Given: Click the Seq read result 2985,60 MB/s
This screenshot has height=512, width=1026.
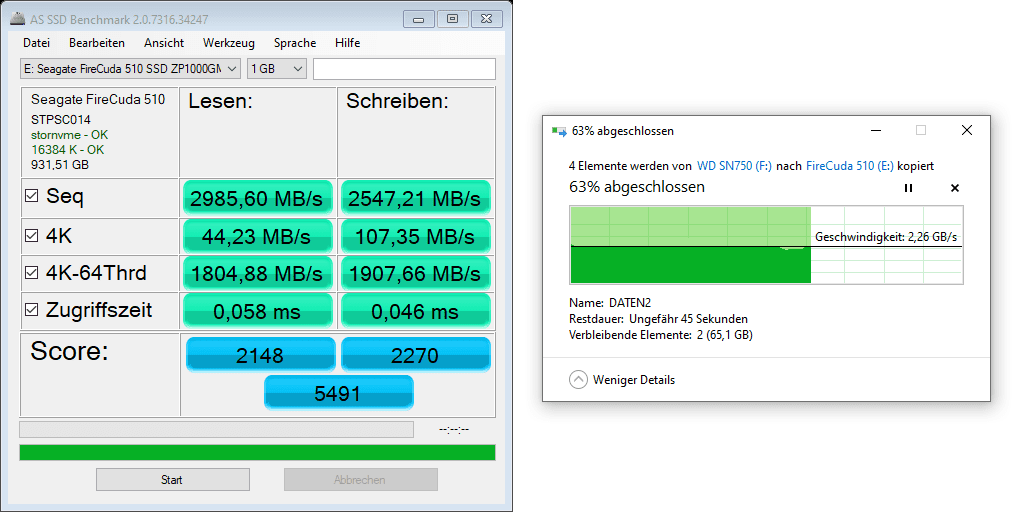Looking at the screenshot, I should [258, 198].
